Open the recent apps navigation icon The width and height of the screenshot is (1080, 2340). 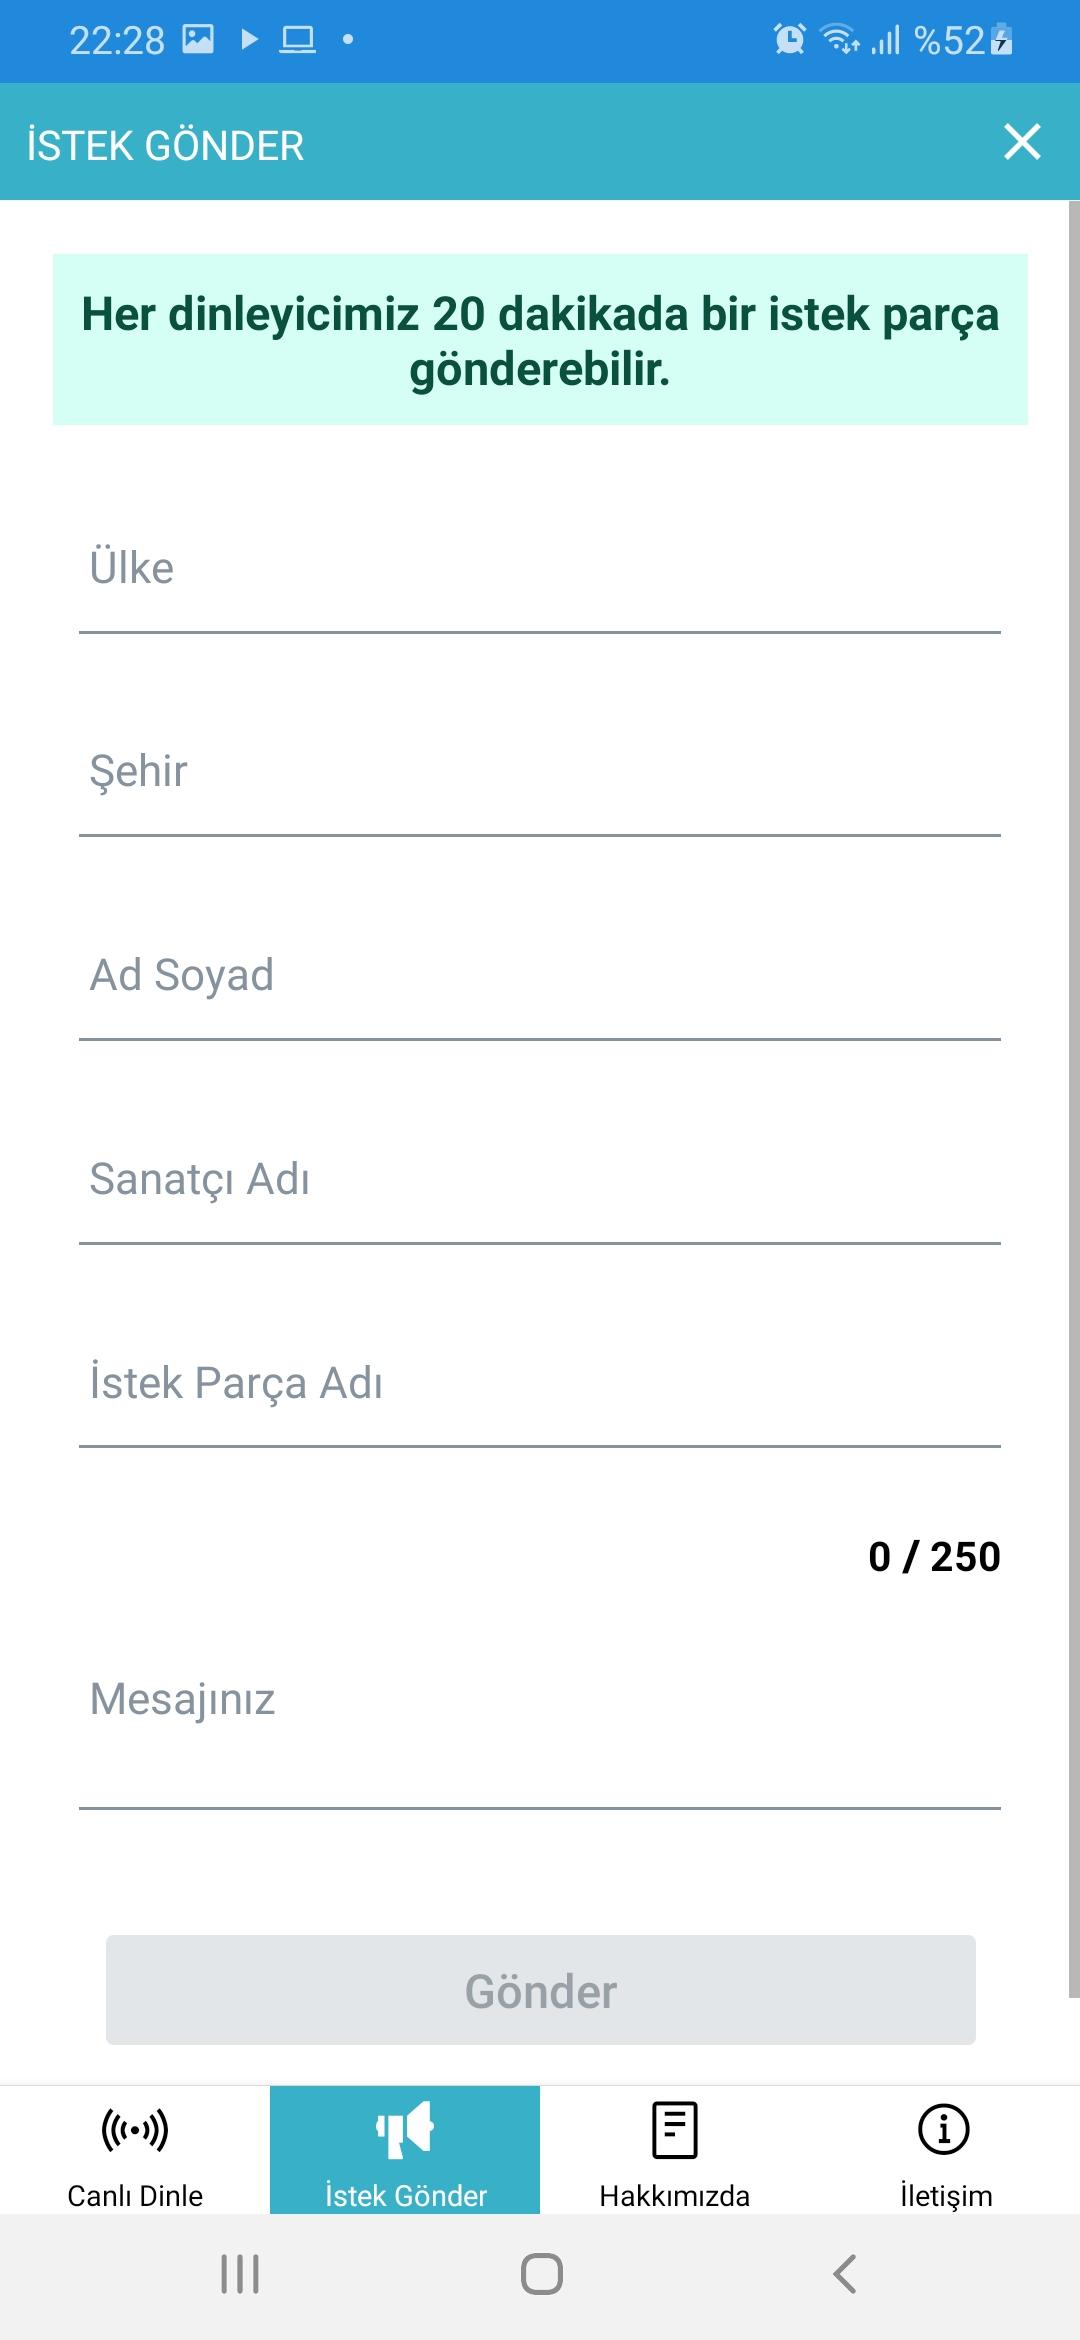click(240, 2274)
